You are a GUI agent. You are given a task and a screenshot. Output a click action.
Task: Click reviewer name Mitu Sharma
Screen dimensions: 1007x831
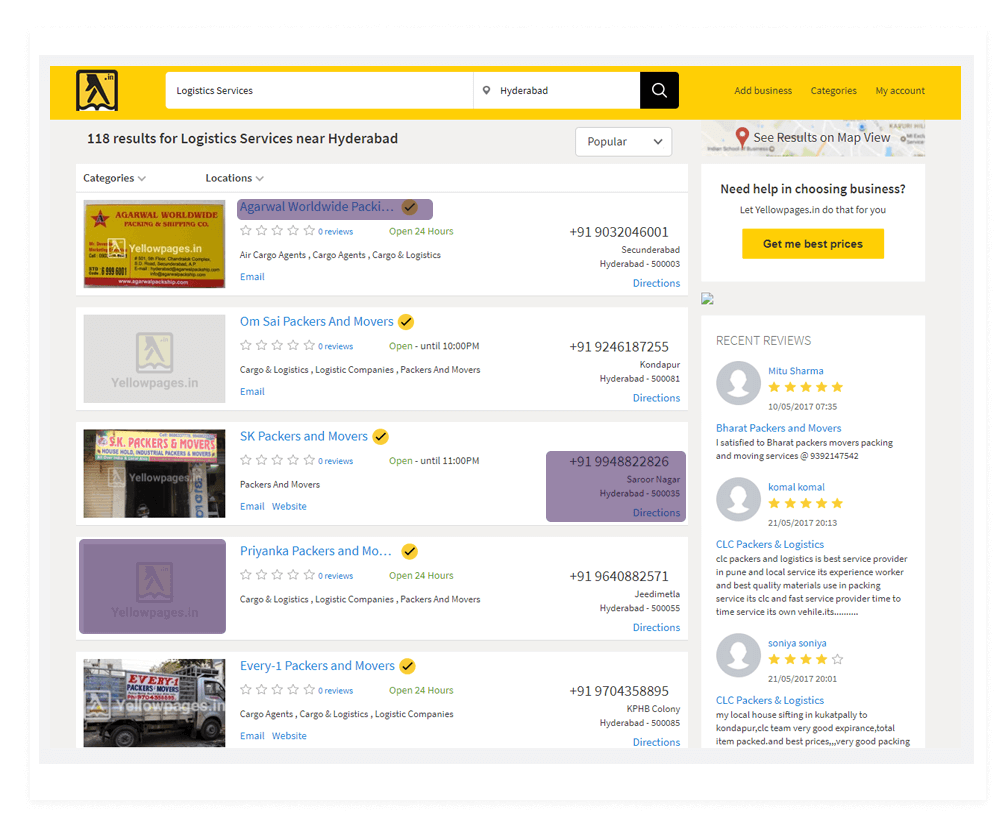795,371
